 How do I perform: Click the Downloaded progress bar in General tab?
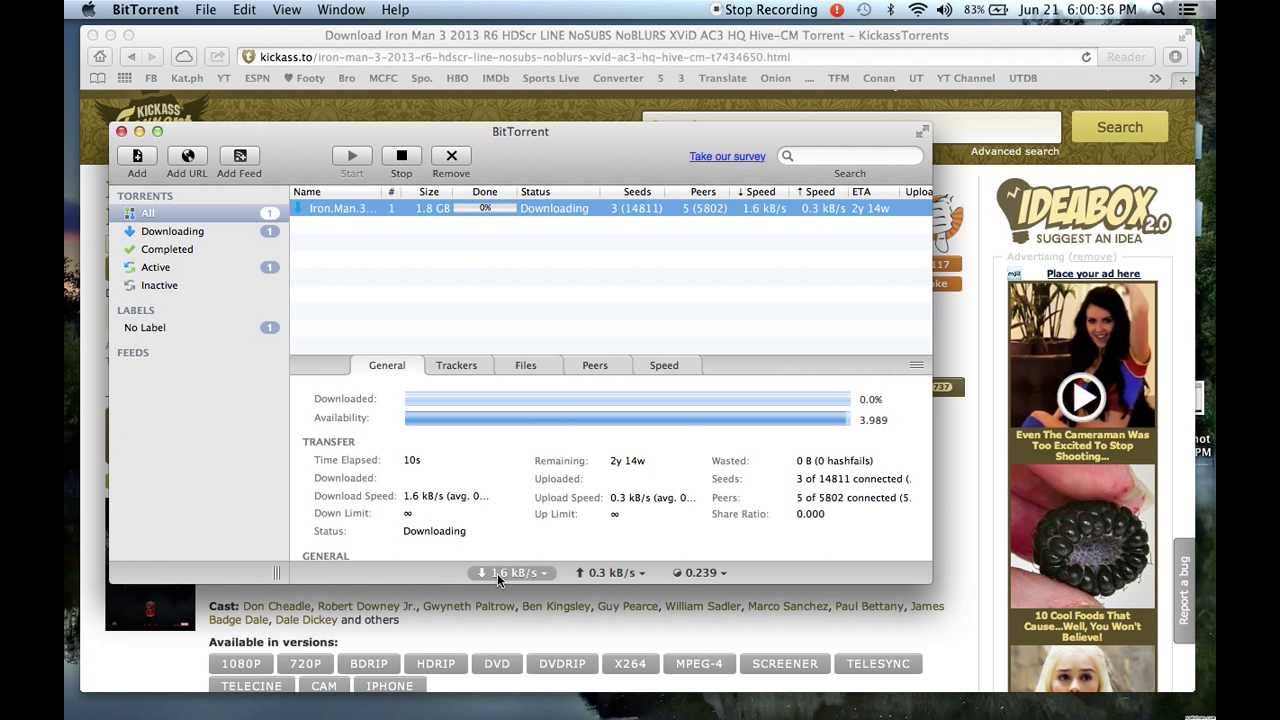627,399
